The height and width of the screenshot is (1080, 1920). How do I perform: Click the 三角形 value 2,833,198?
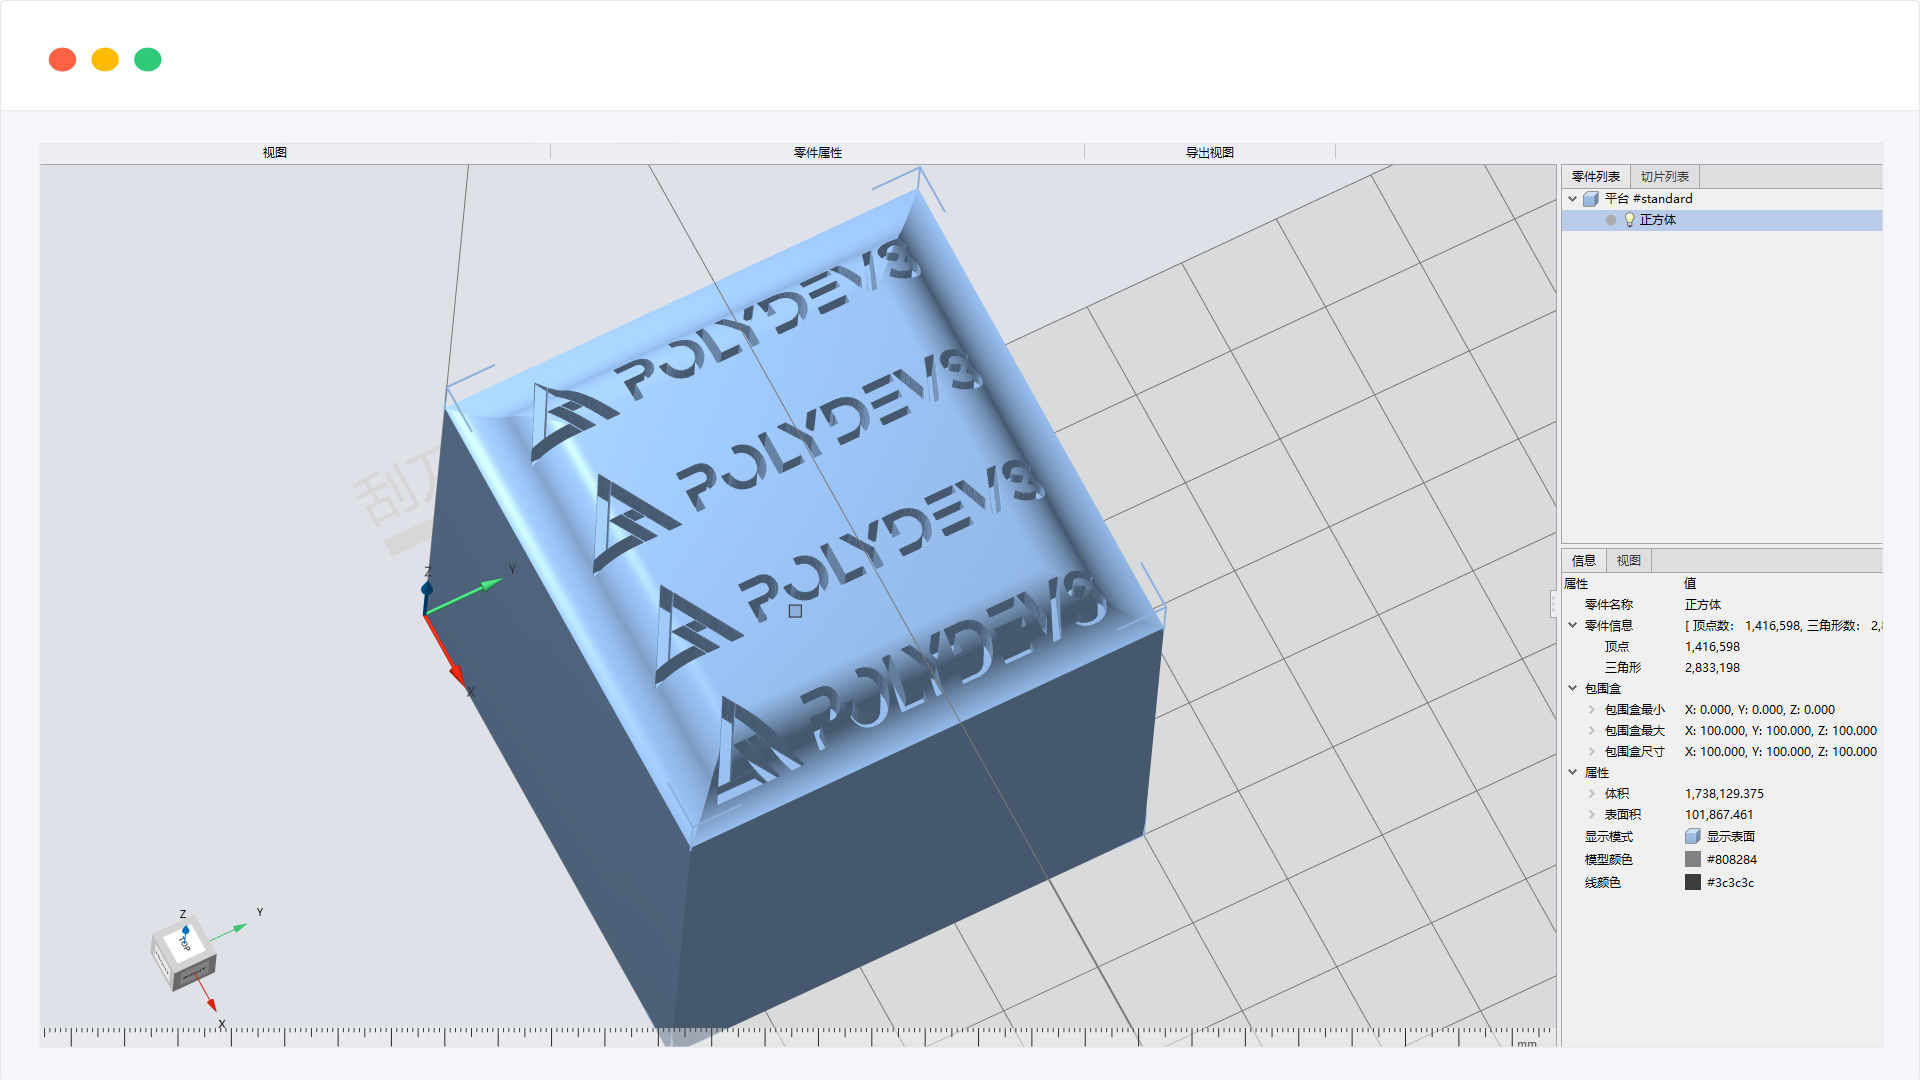[1712, 668]
